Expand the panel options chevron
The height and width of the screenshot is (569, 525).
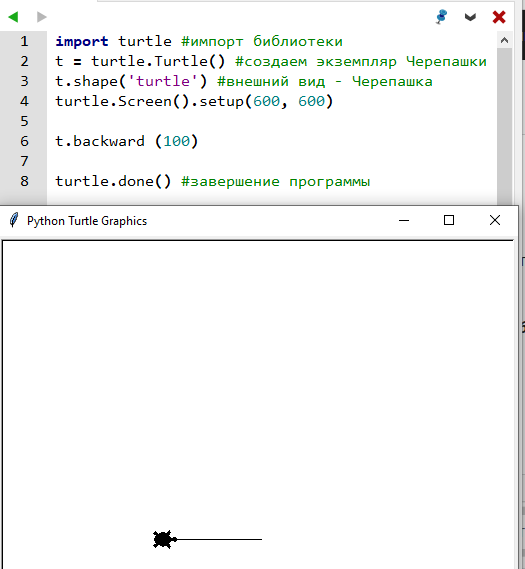[x=470, y=17]
